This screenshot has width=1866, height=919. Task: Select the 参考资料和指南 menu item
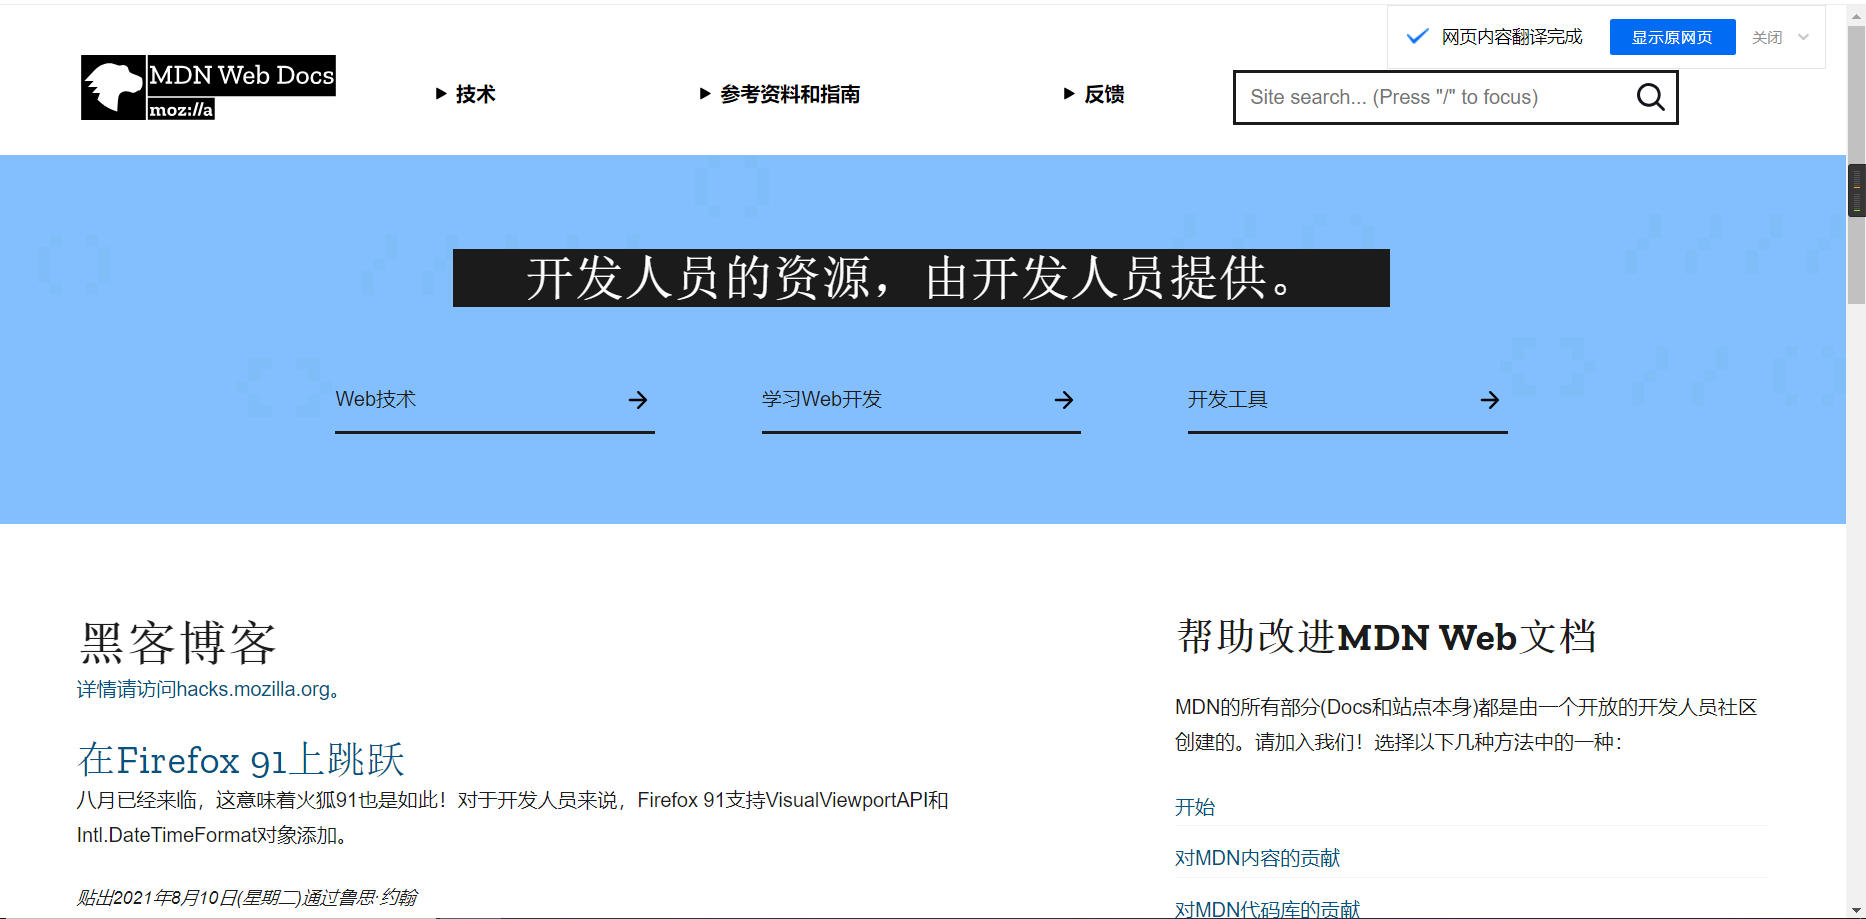(790, 93)
